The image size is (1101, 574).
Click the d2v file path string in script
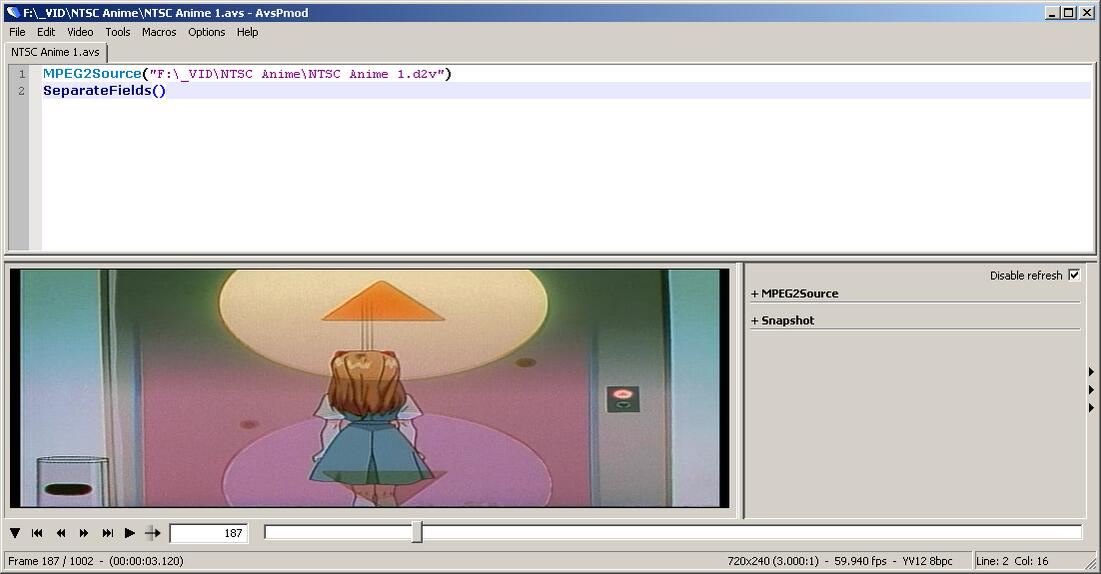click(x=297, y=74)
